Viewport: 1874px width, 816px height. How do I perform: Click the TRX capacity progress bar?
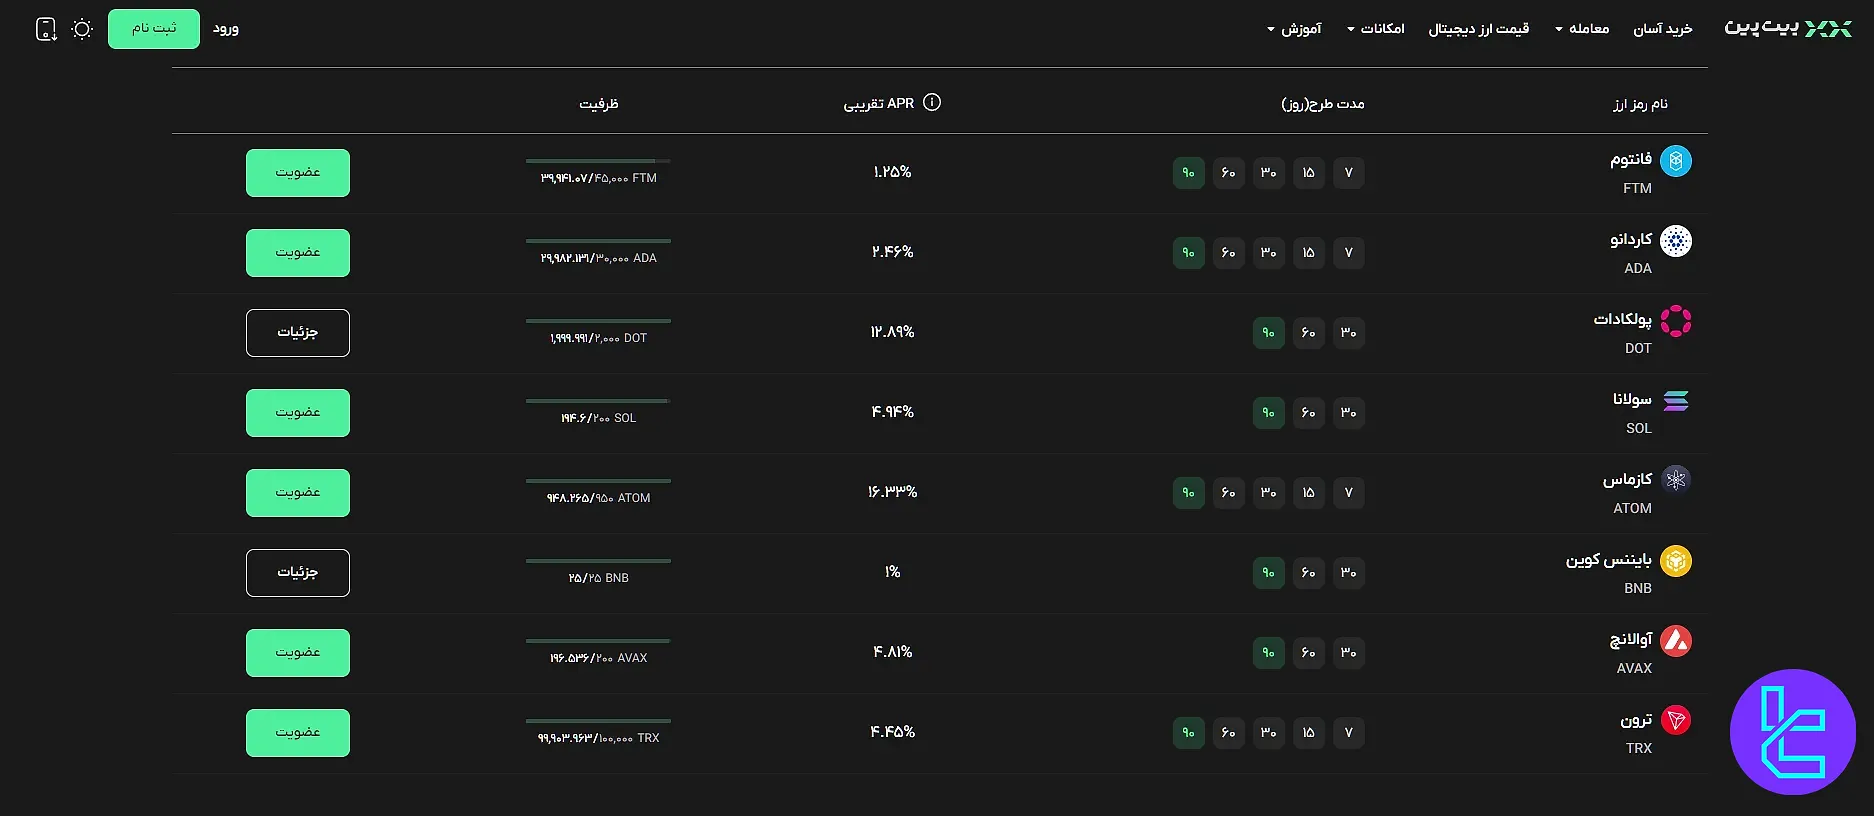pyautogui.click(x=598, y=721)
